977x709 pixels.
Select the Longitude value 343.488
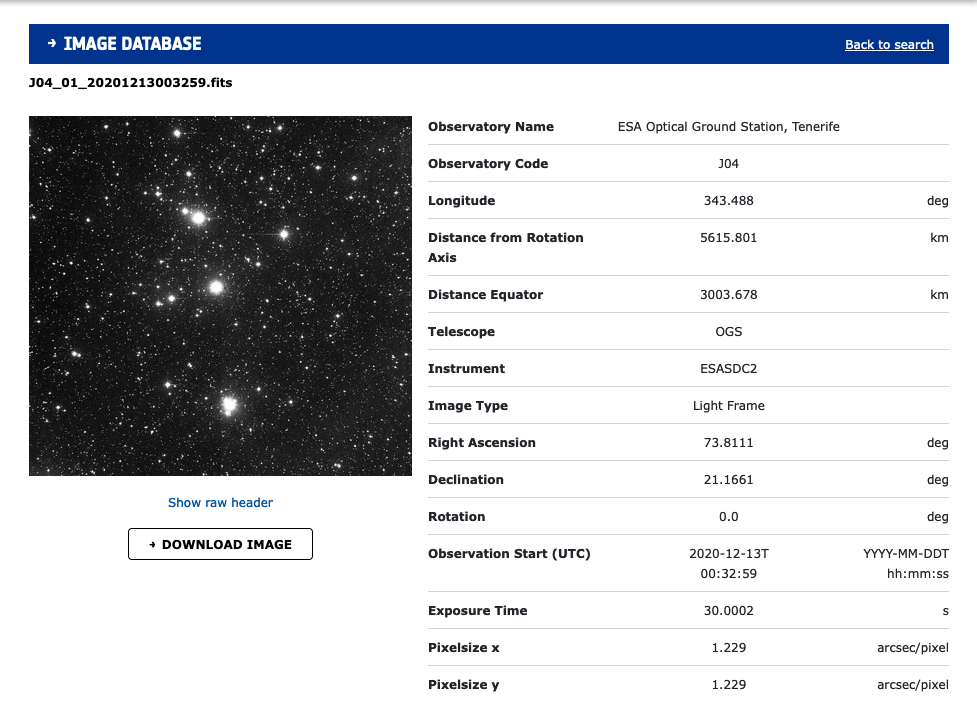pos(728,201)
